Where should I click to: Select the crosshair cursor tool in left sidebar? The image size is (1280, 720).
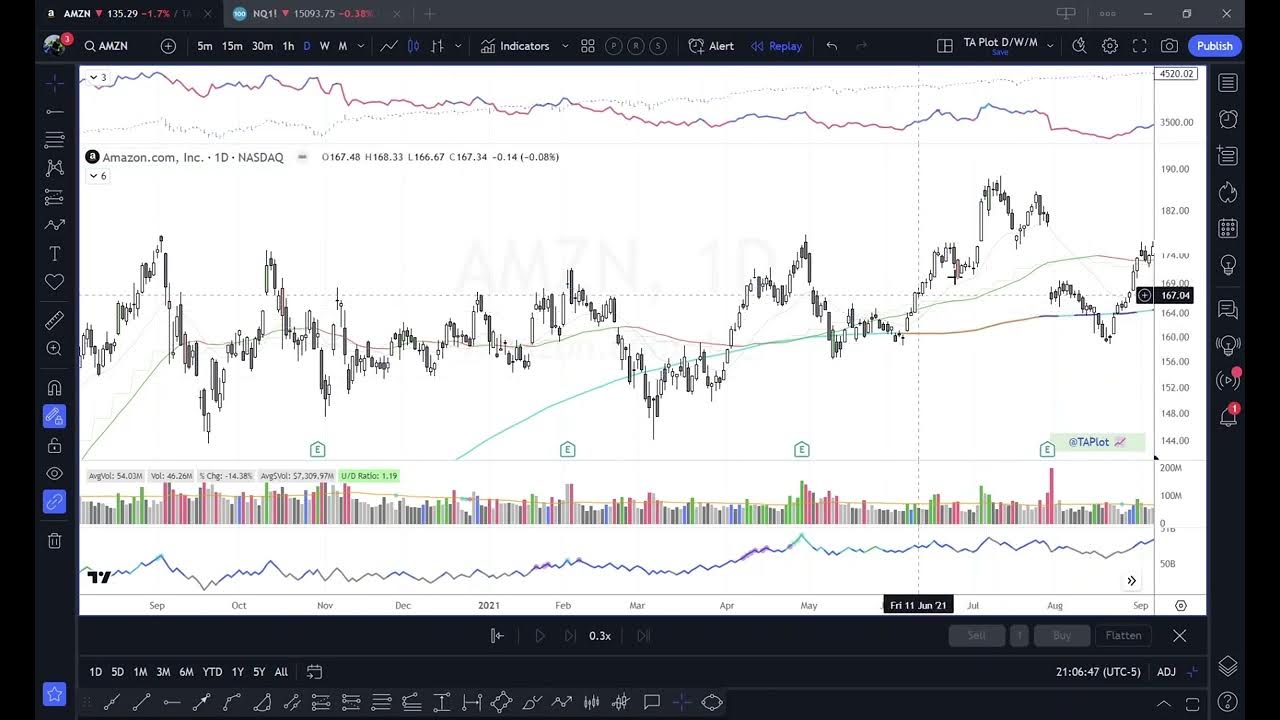[55, 82]
